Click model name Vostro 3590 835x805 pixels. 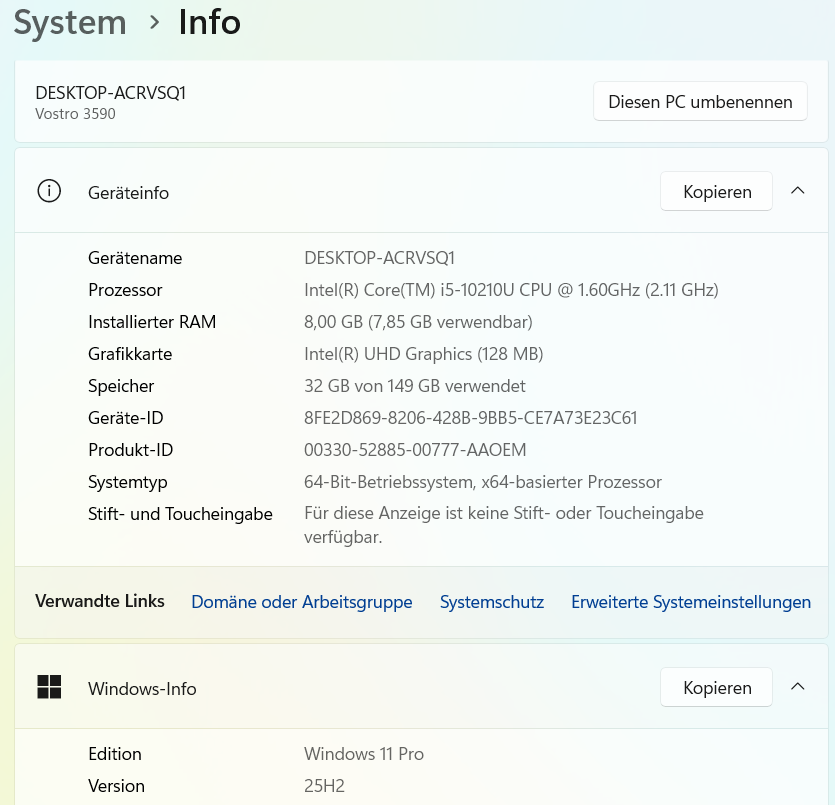75,114
